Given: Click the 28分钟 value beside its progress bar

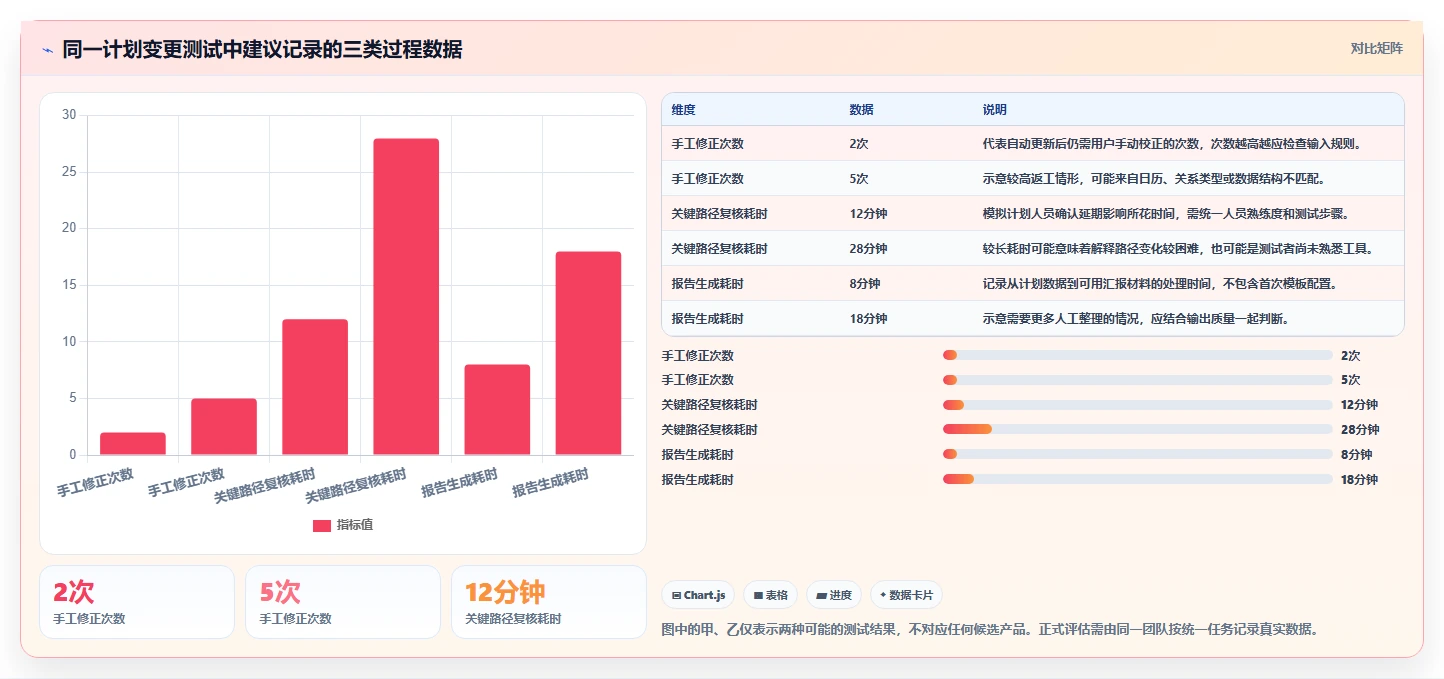Looking at the screenshot, I should 1360,430.
